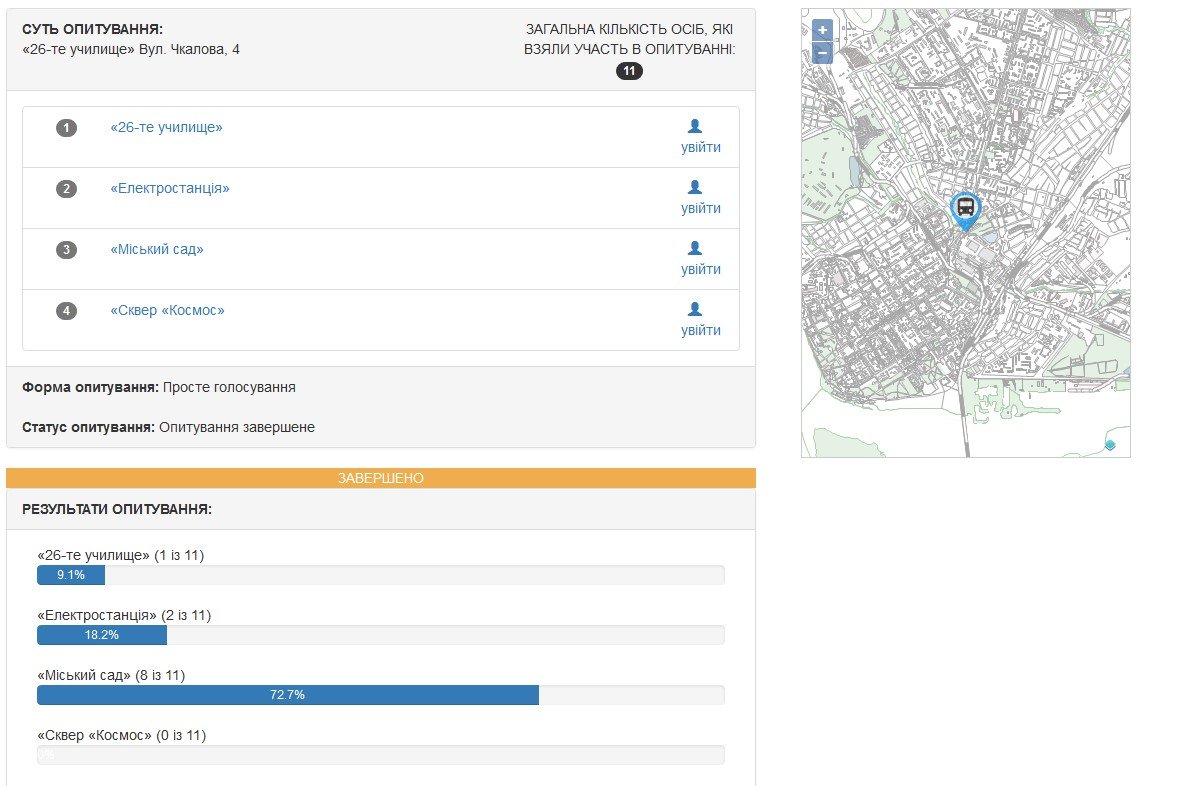Click «увійти» for «Міський сад» row
The width and height of the screenshot is (1182, 786).
tap(700, 270)
